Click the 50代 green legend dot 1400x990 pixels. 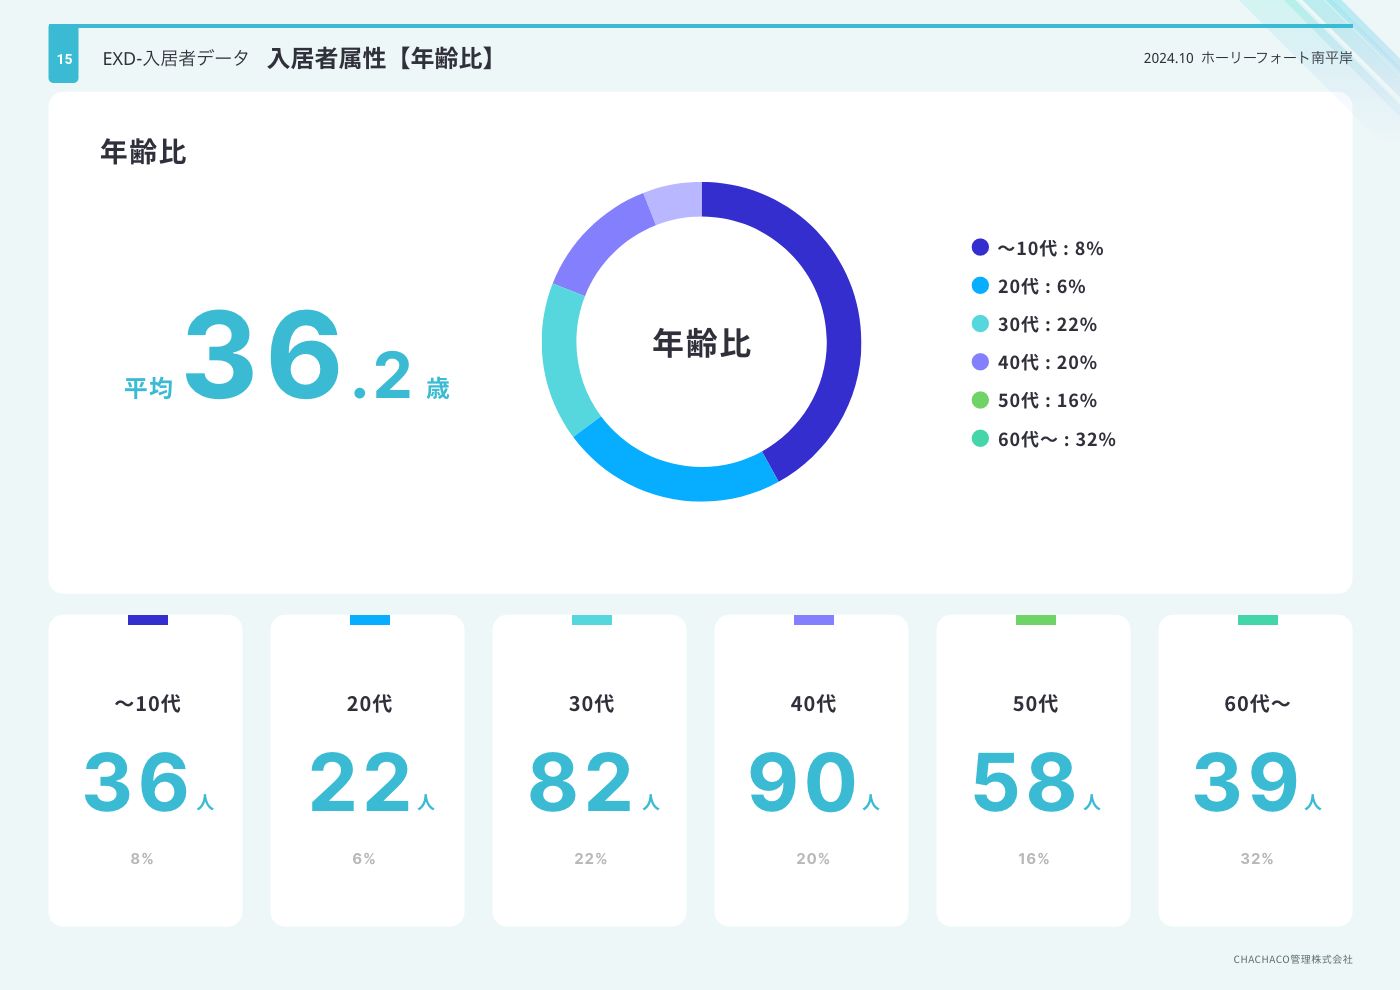pyautogui.click(x=980, y=400)
